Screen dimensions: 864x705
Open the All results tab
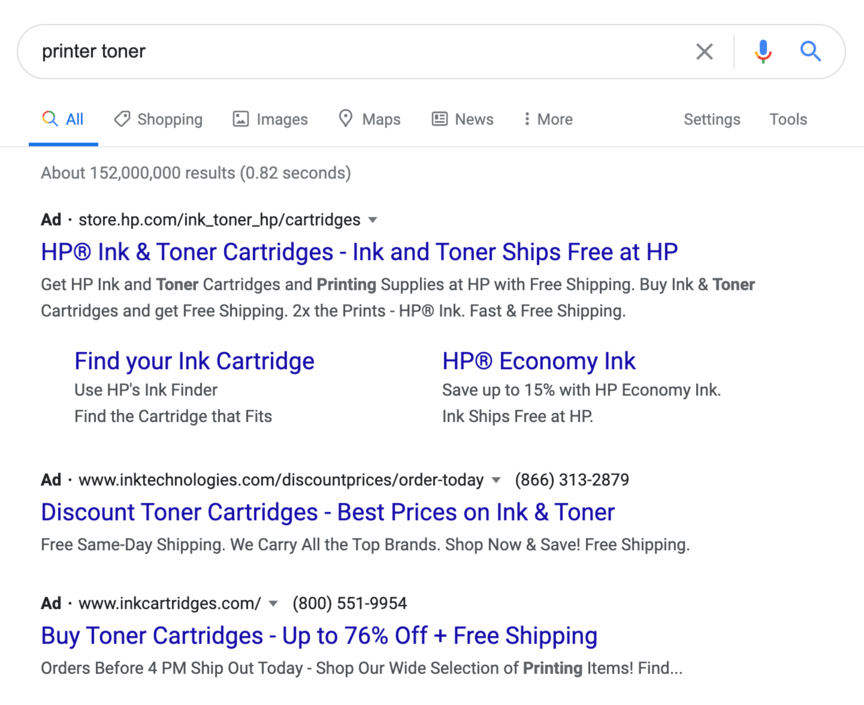point(63,120)
